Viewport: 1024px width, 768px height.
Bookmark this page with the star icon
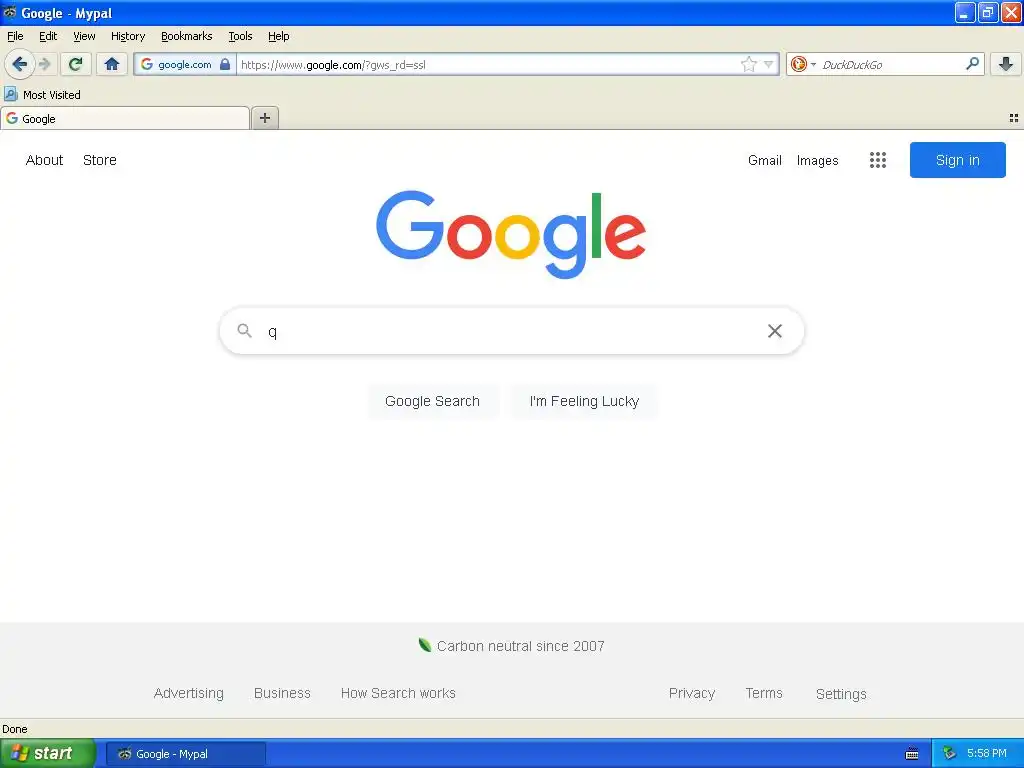point(748,64)
